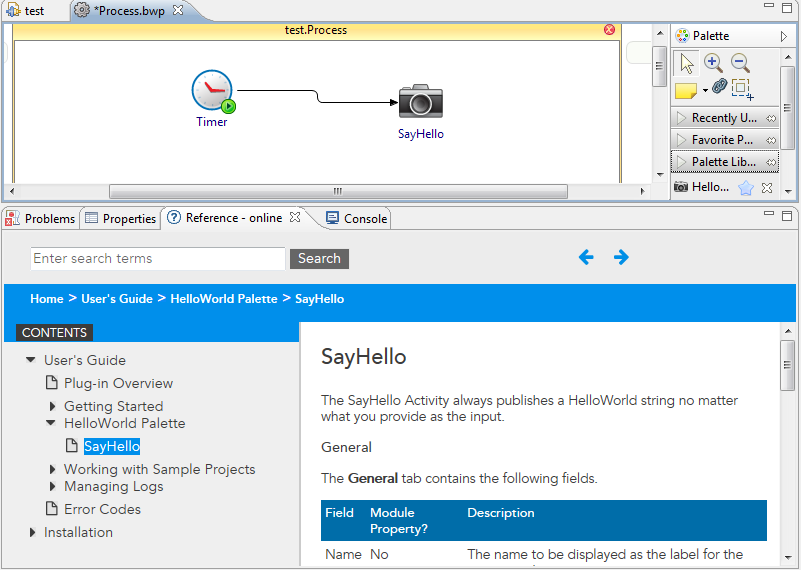This screenshot has width=801, height=570.
Task: Click the SayHello camera activity
Action: tap(420, 102)
